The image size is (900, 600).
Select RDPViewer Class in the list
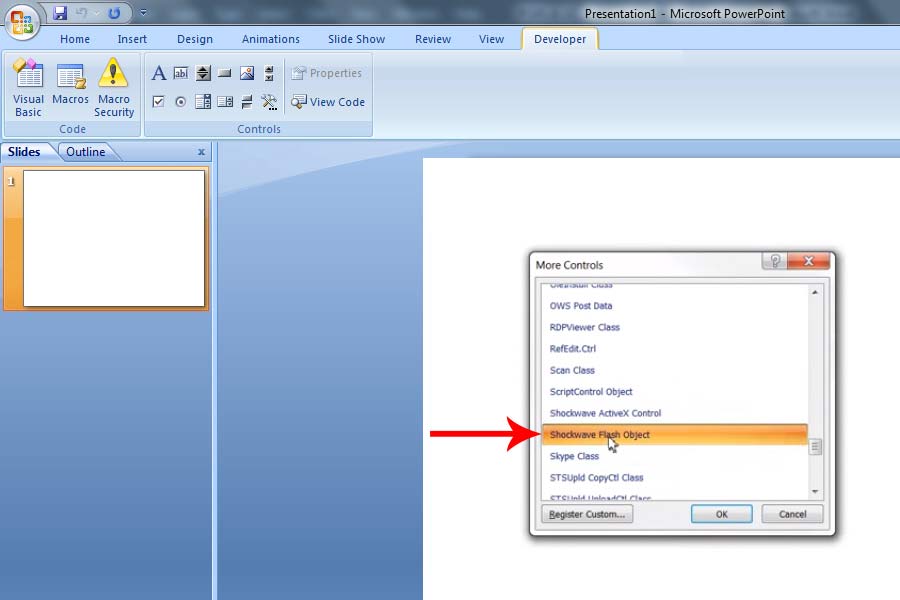click(674, 327)
